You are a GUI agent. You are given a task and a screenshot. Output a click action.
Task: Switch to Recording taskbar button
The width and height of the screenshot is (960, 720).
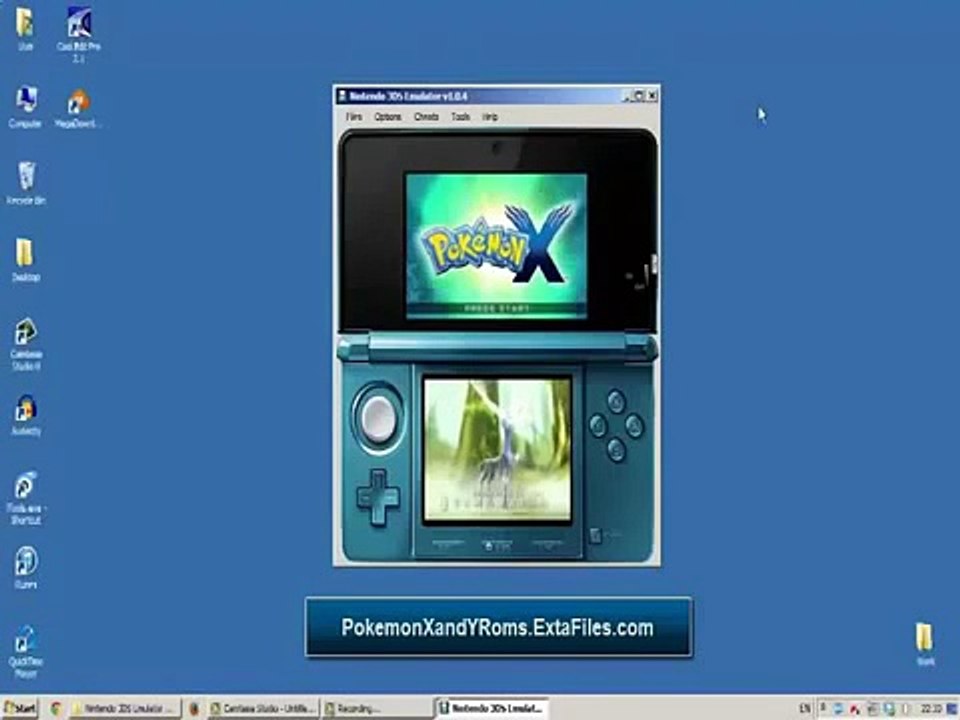pos(377,708)
